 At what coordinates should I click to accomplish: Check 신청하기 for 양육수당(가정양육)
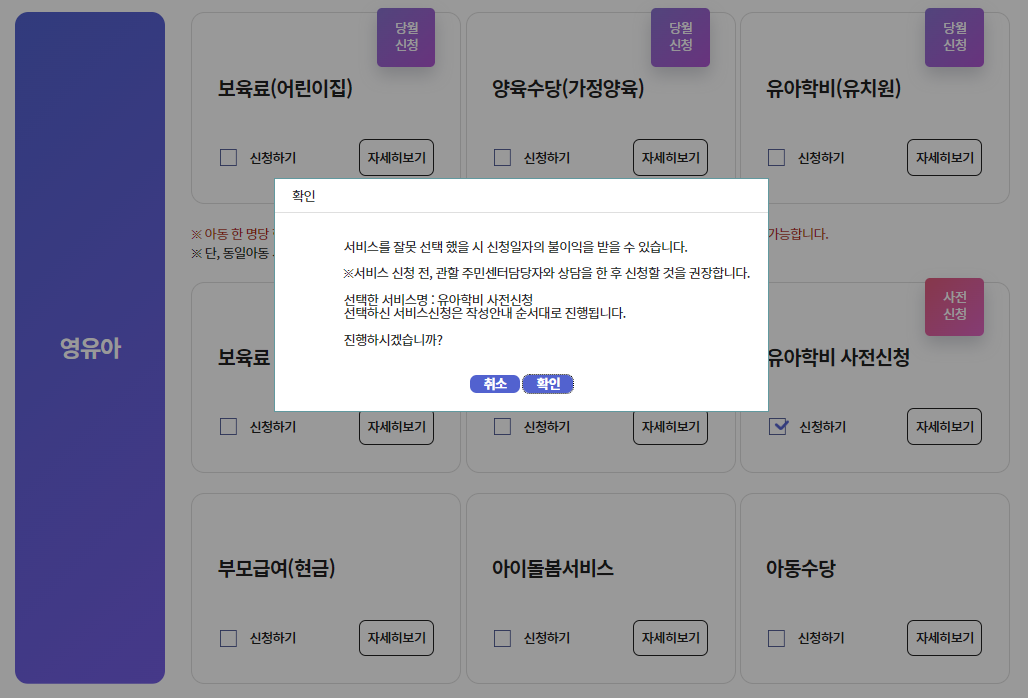click(x=501, y=157)
